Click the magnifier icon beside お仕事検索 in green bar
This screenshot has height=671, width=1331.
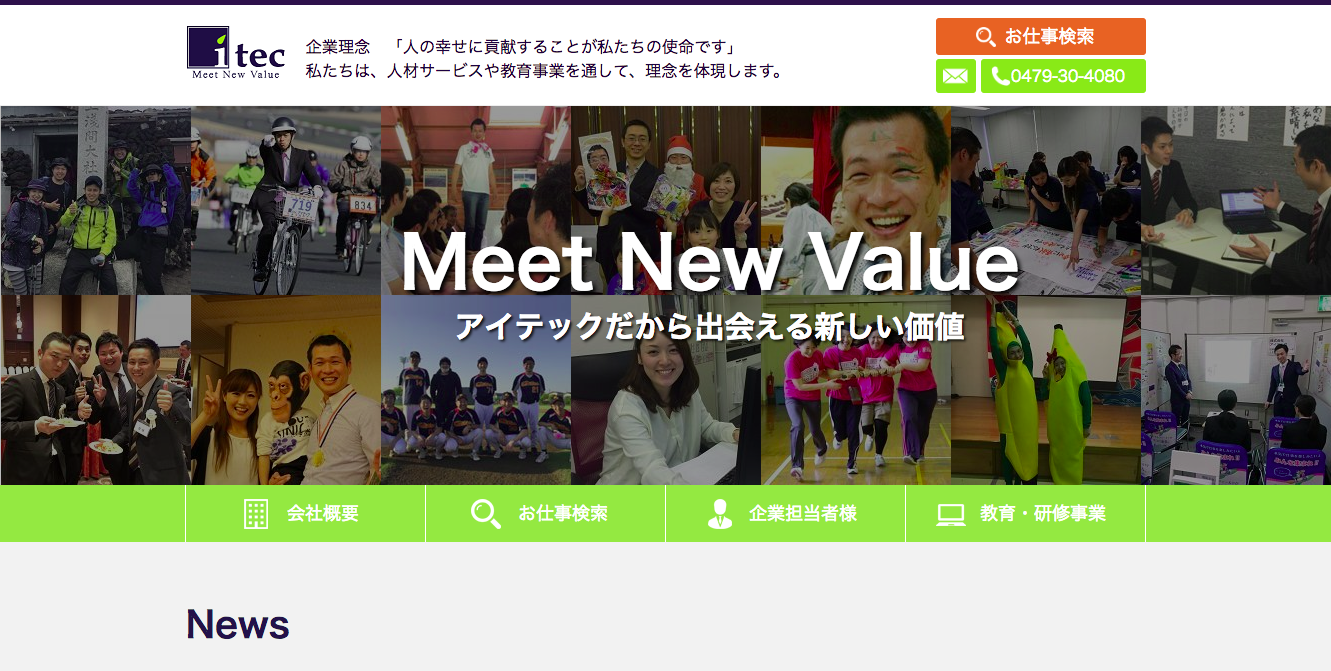486,514
